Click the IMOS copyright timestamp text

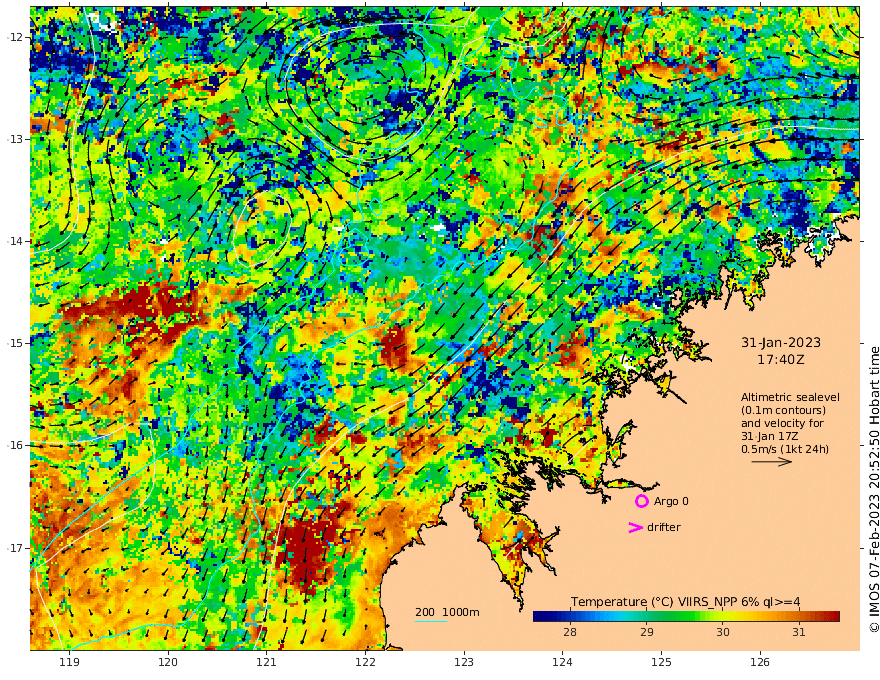(874, 490)
